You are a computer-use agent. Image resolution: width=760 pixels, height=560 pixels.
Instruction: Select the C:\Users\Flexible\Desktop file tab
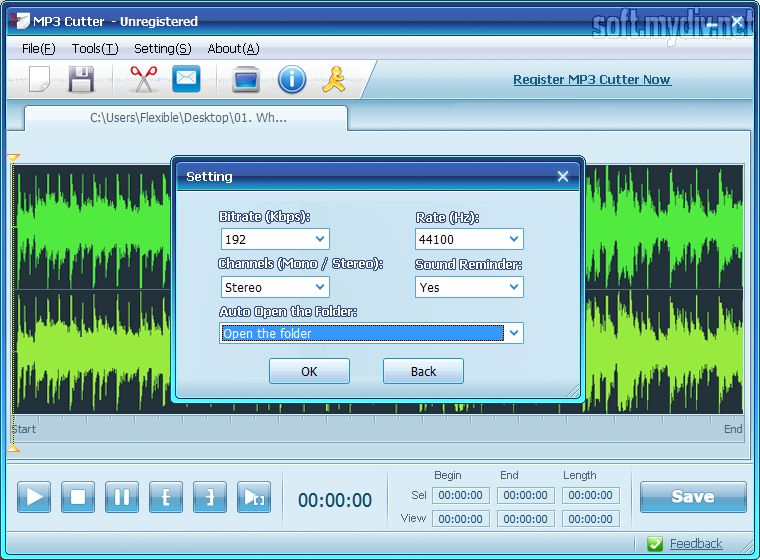(186, 118)
